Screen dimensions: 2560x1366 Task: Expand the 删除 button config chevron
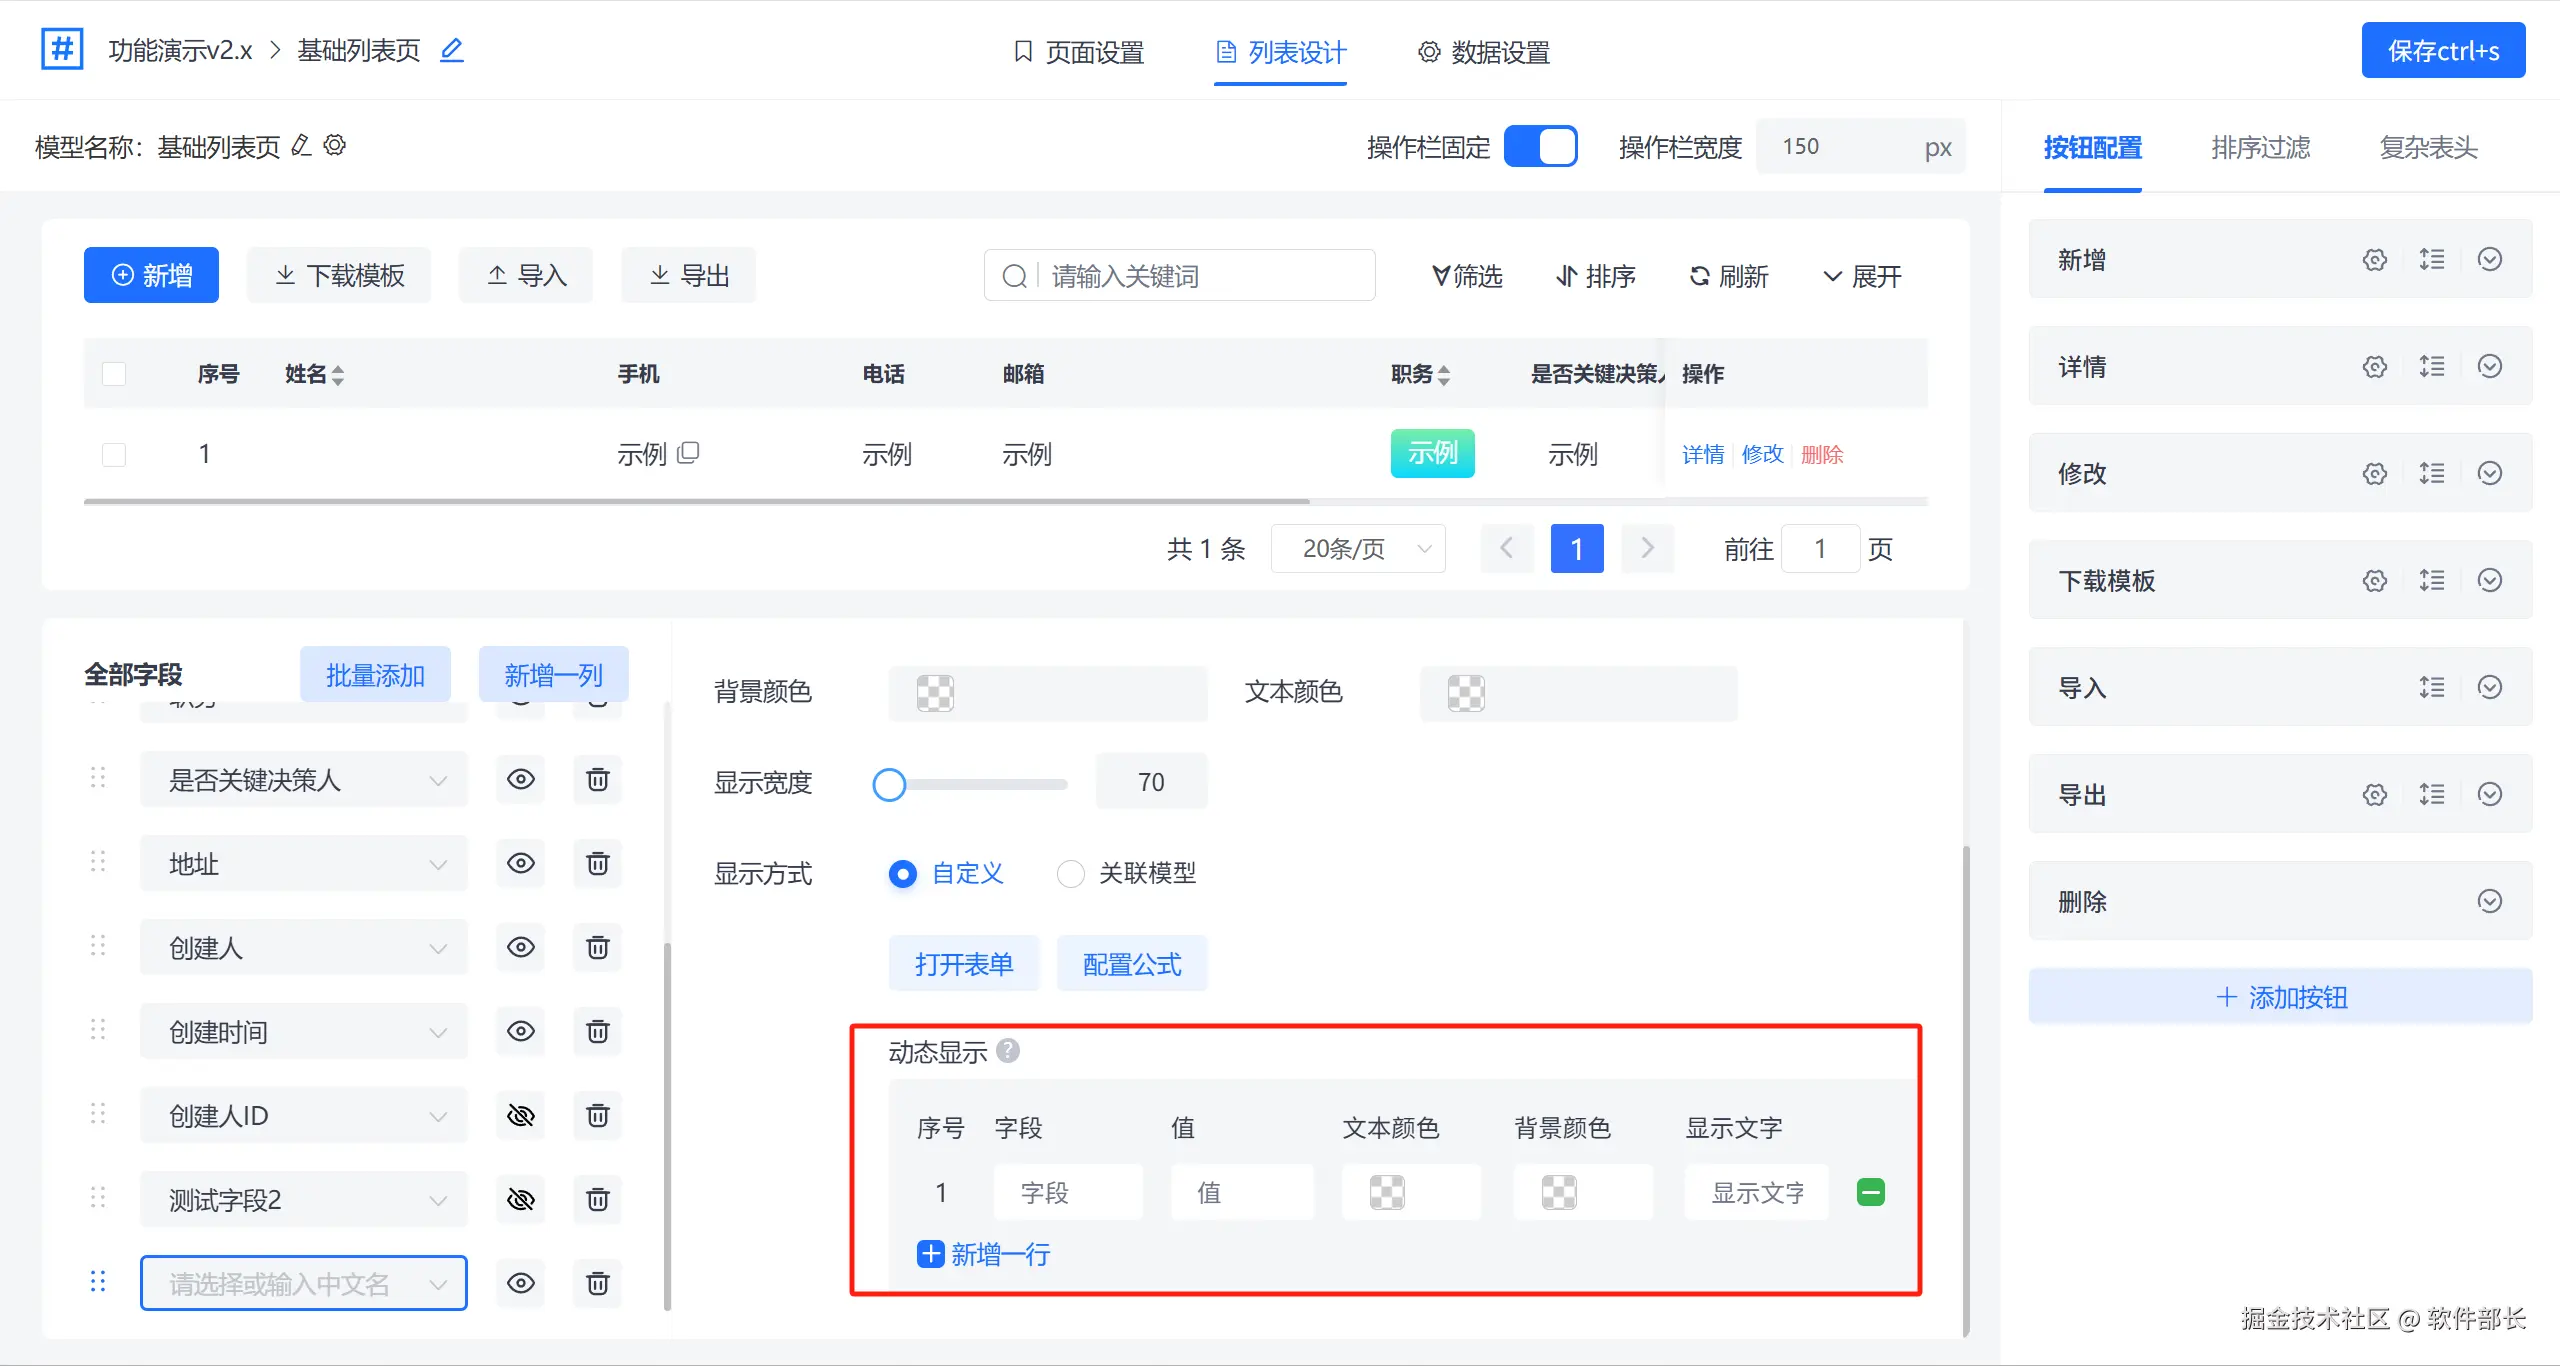tap(2489, 902)
